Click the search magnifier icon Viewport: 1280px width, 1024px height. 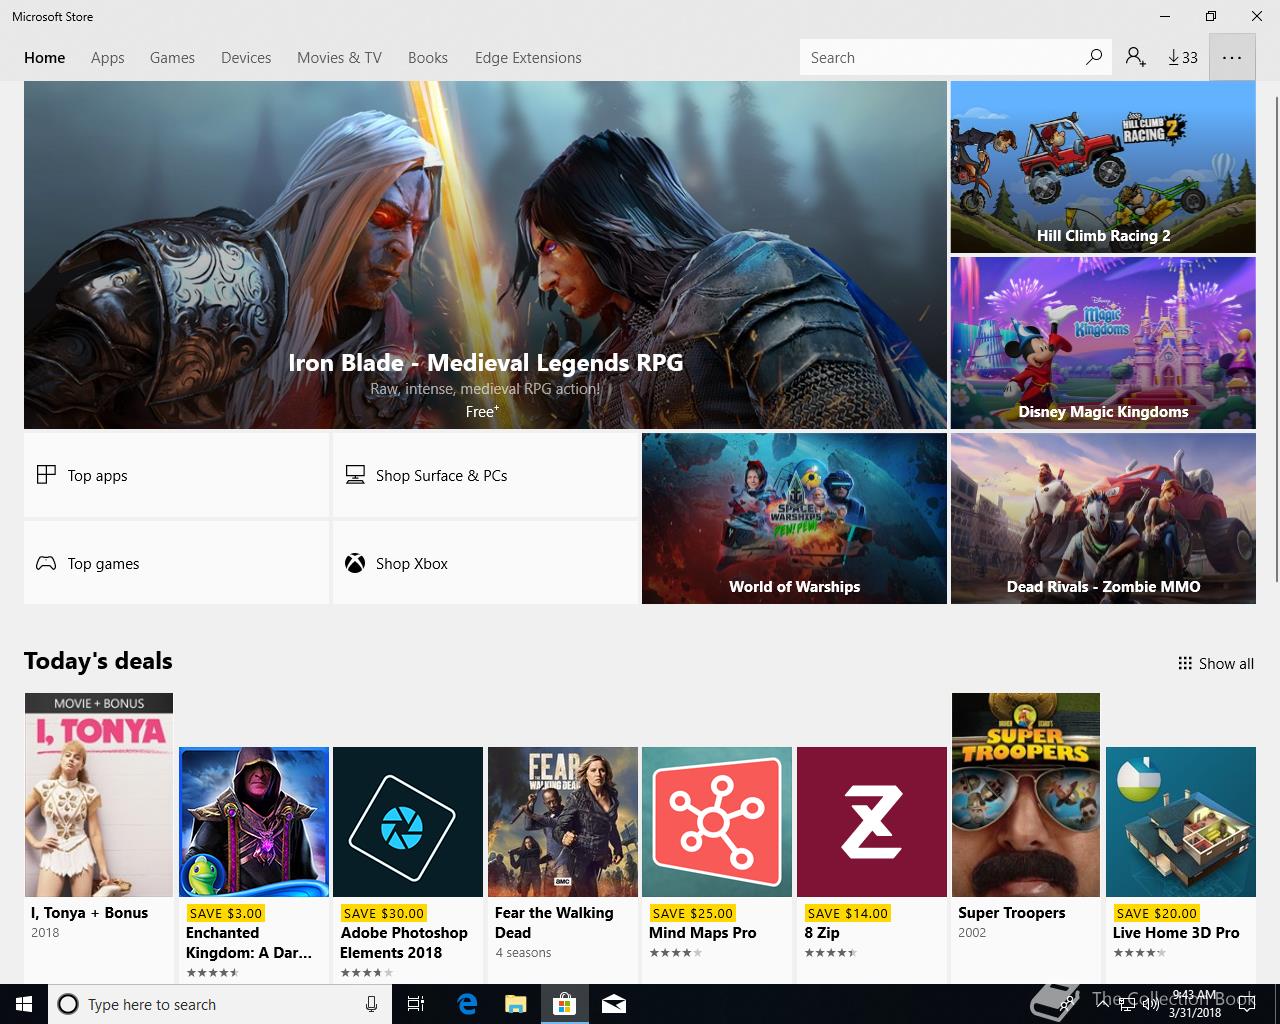click(x=1094, y=57)
